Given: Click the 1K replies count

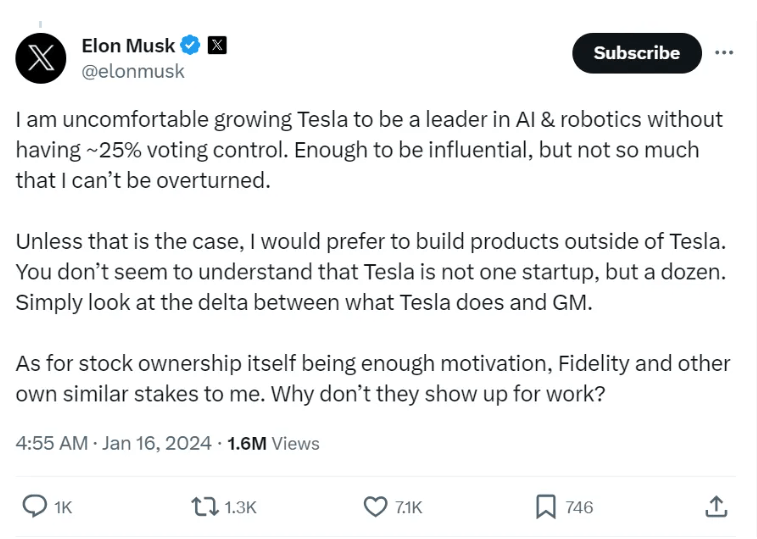Looking at the screenshot, I should pos(63,508).
